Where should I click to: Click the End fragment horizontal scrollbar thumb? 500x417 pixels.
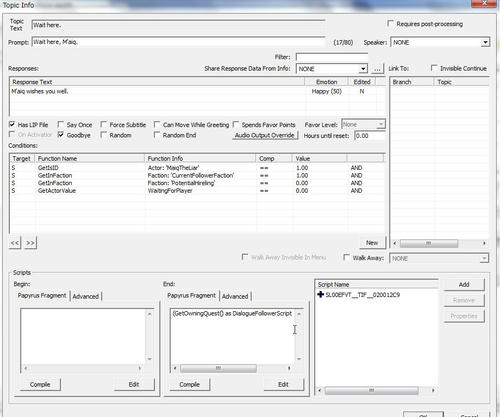[218, 368]
